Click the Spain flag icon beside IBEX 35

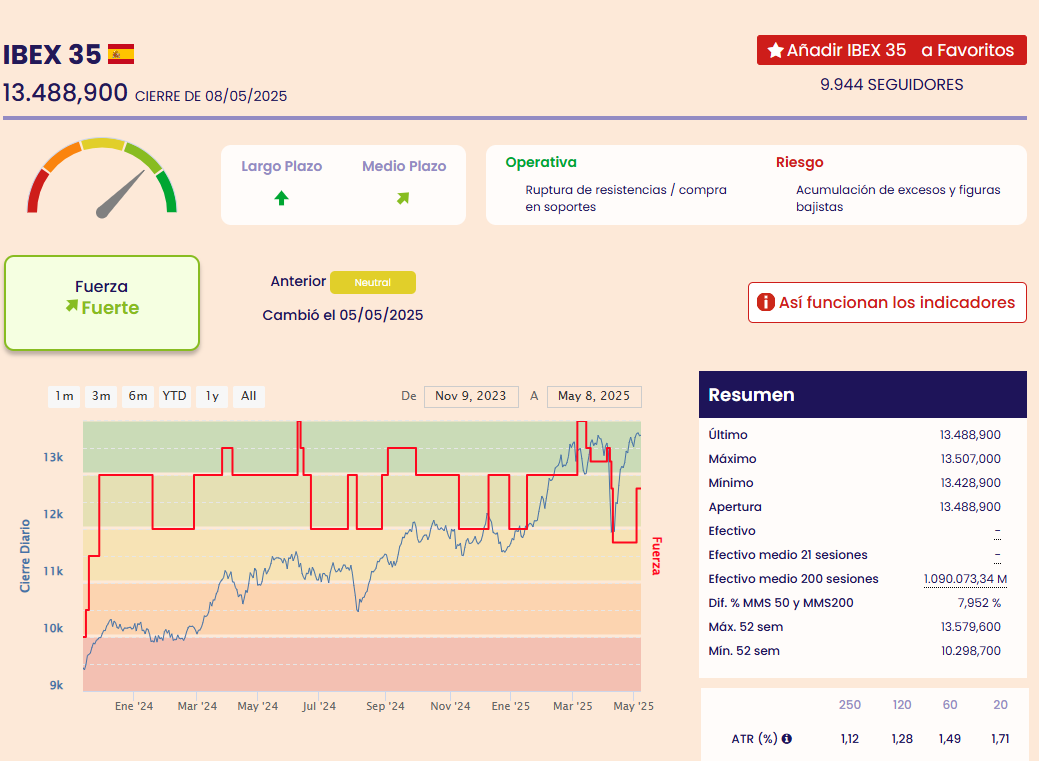[x=121, y=54]
